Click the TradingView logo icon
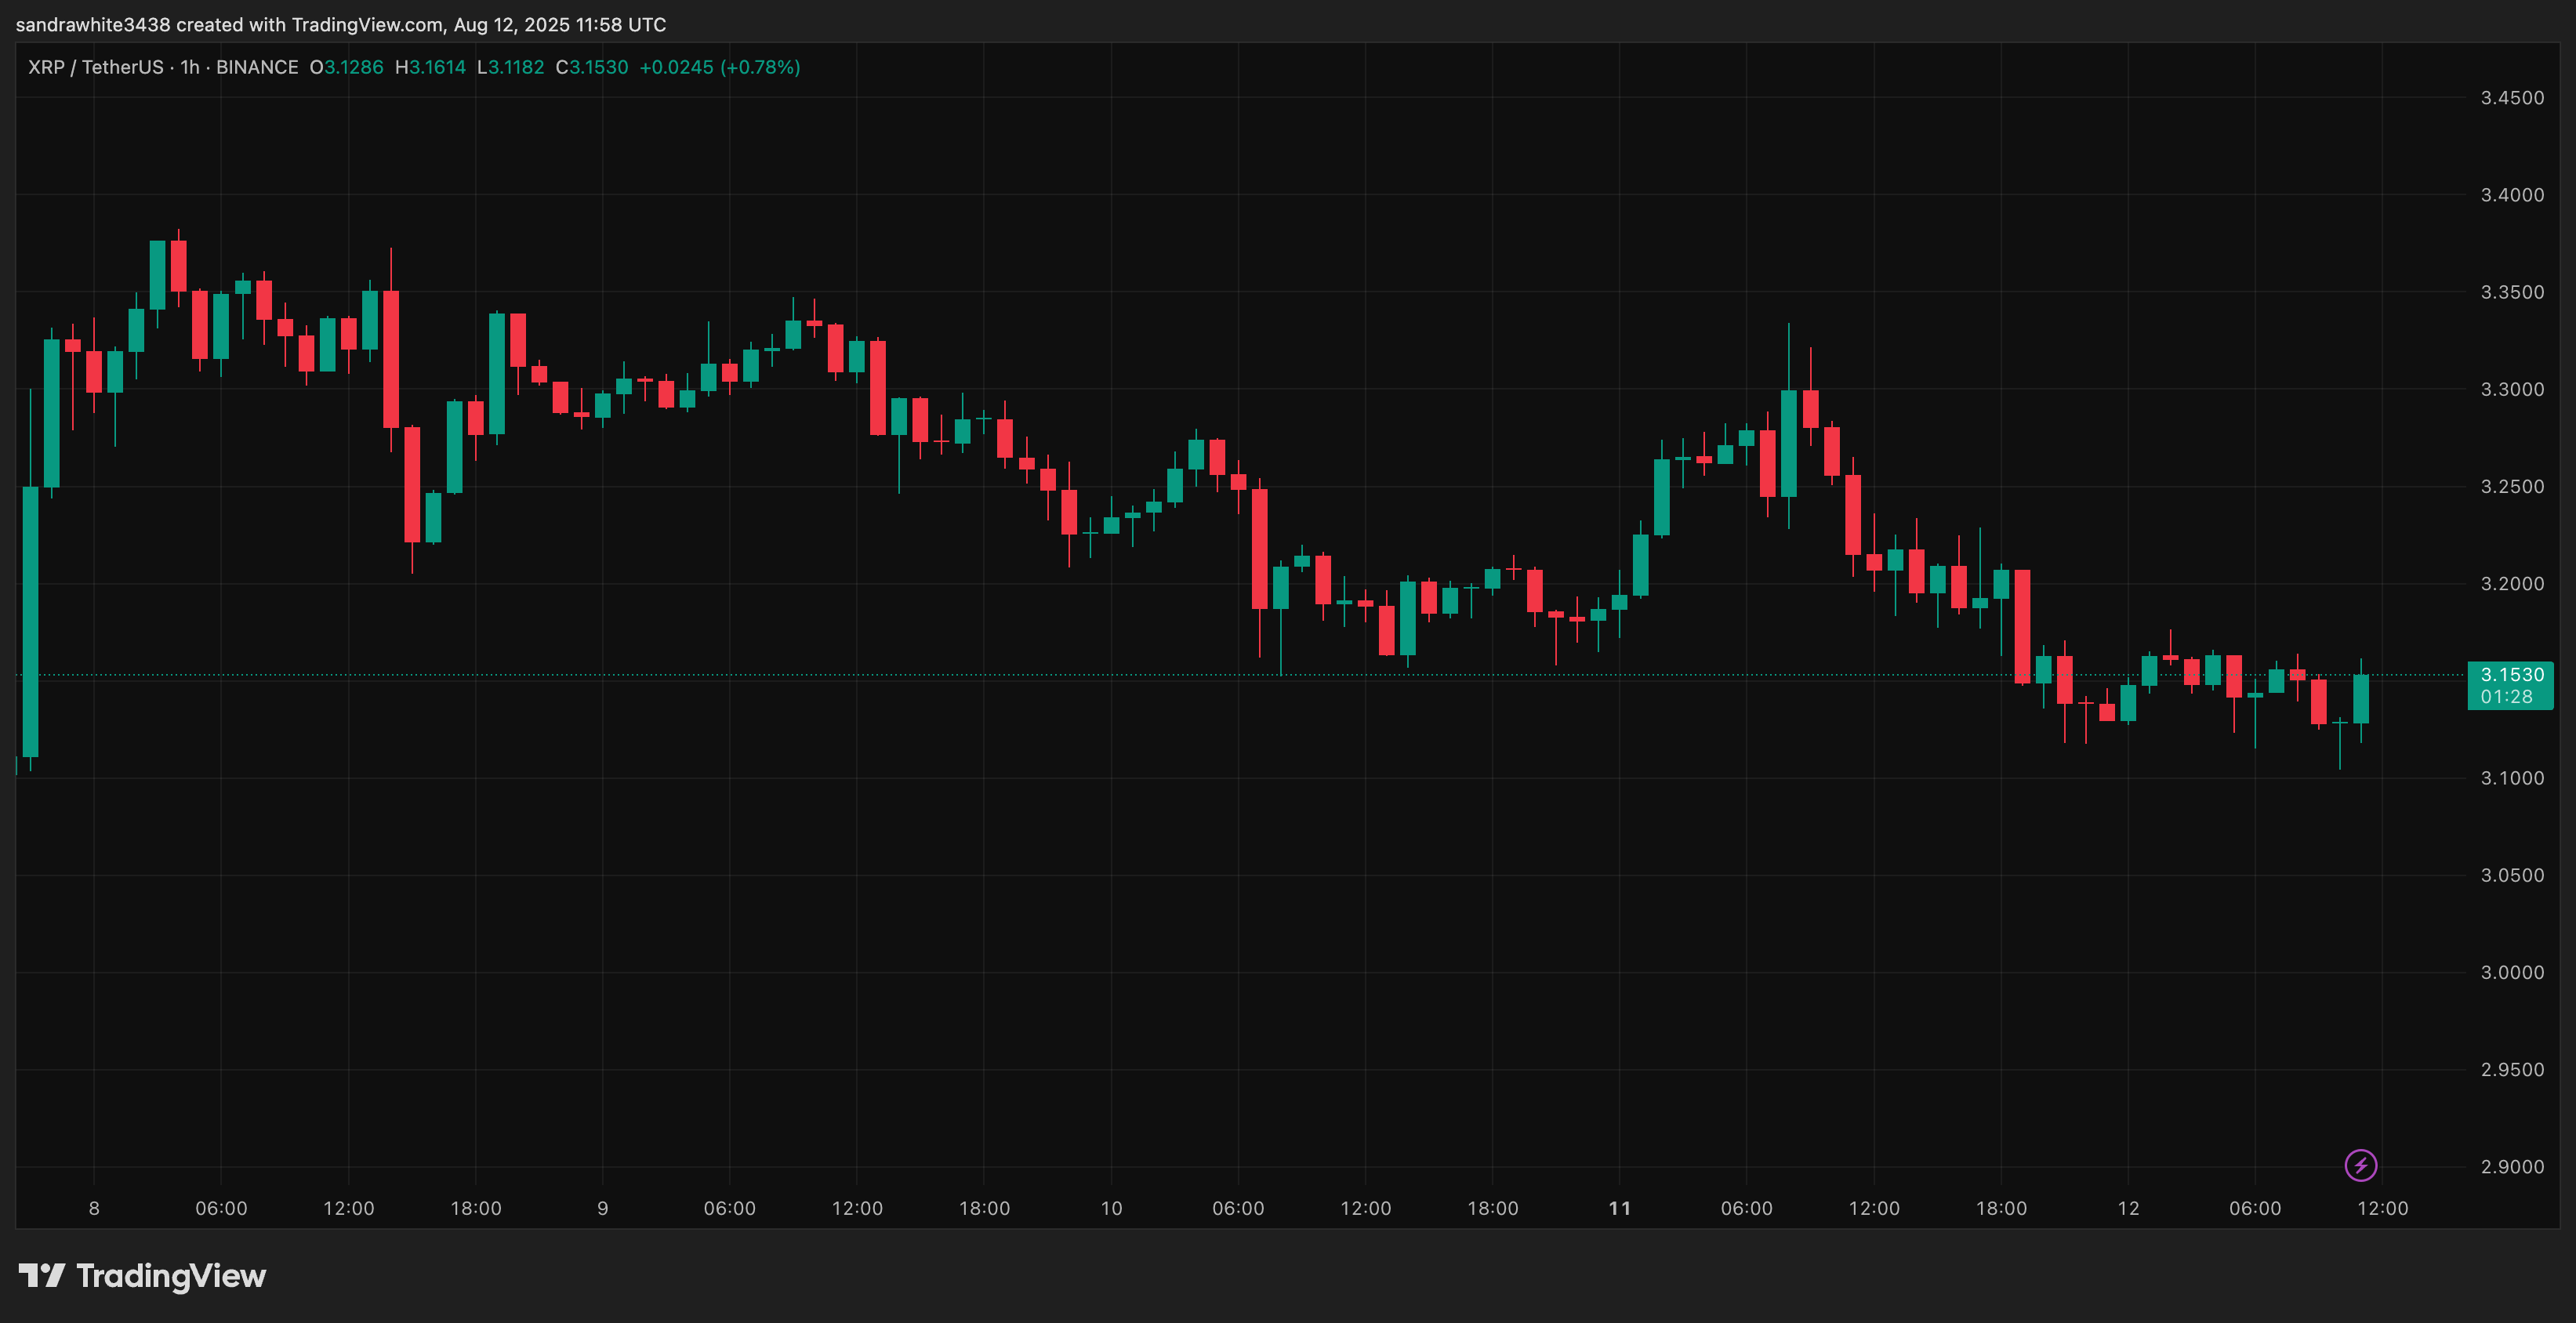 pyautogui.click(x=42, y=1275)
